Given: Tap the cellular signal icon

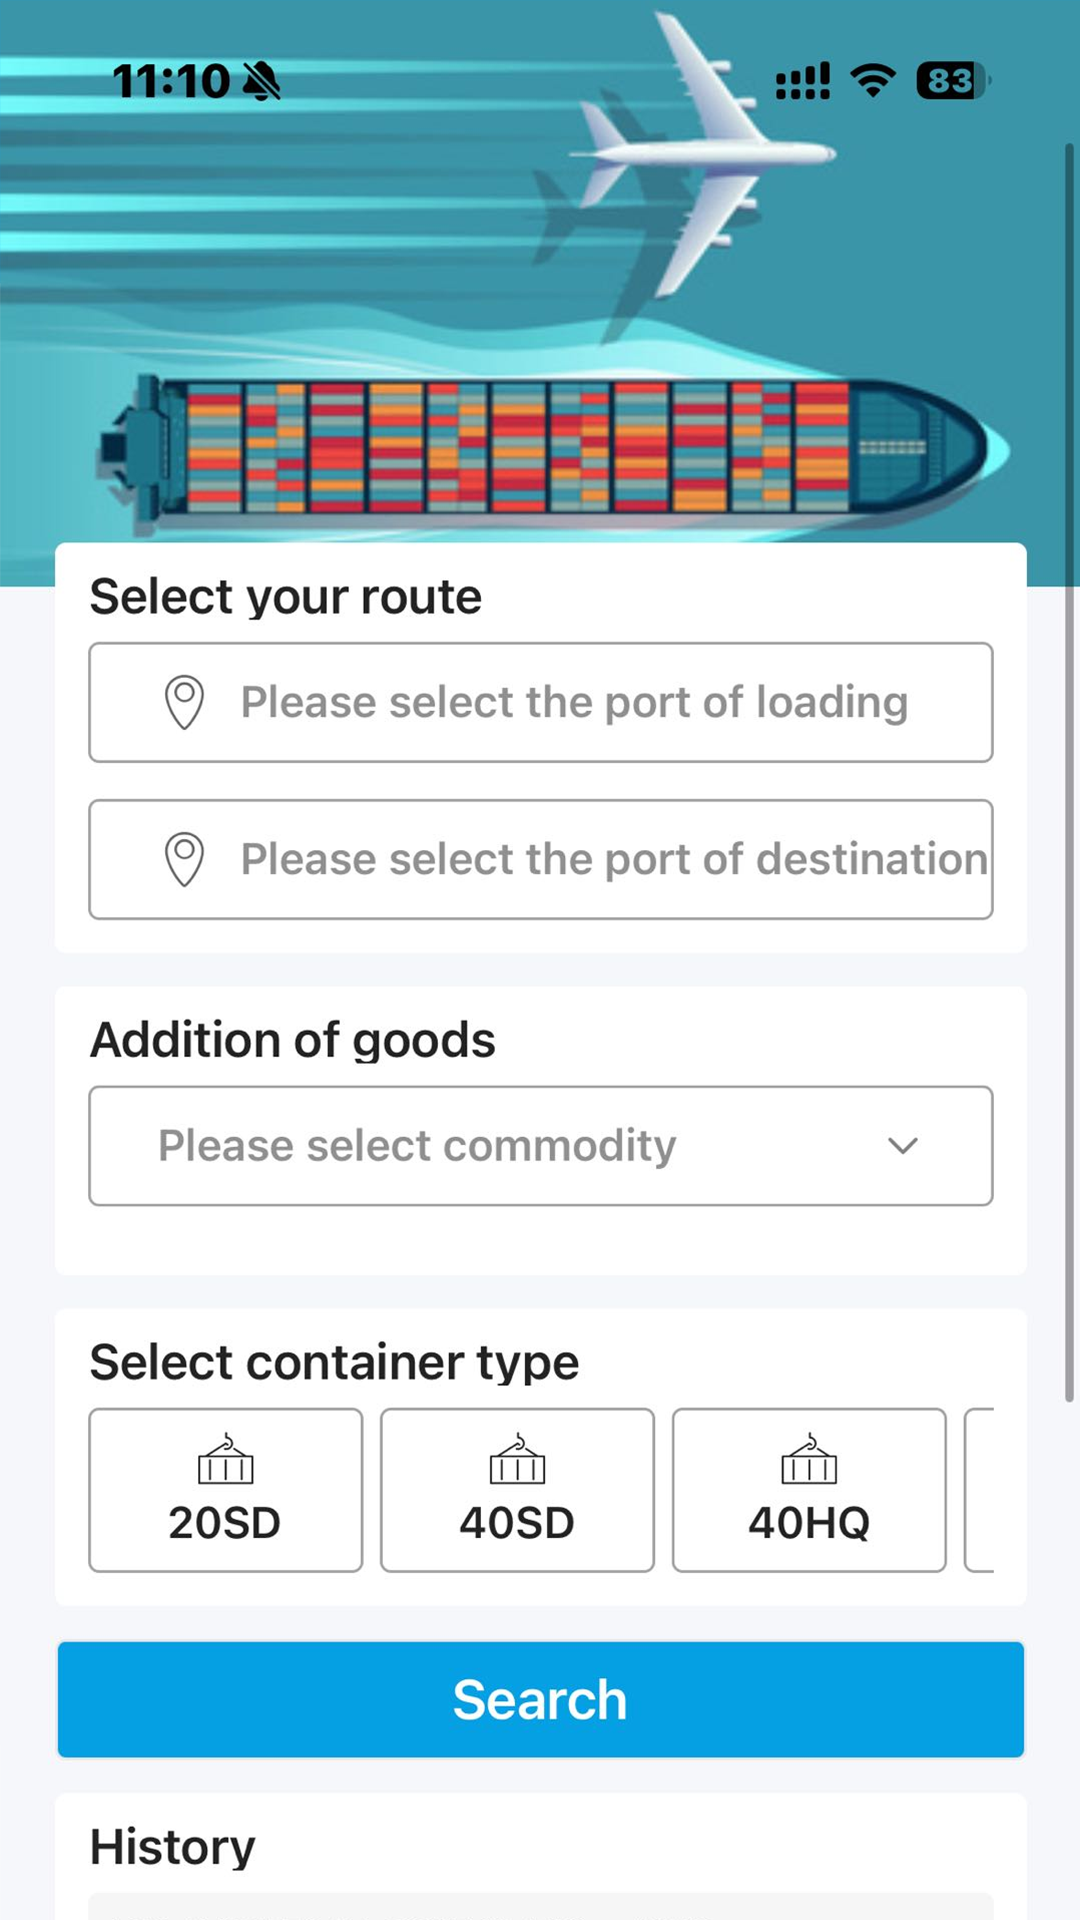Looking at the screenshot, I should [x=803, y=81].
